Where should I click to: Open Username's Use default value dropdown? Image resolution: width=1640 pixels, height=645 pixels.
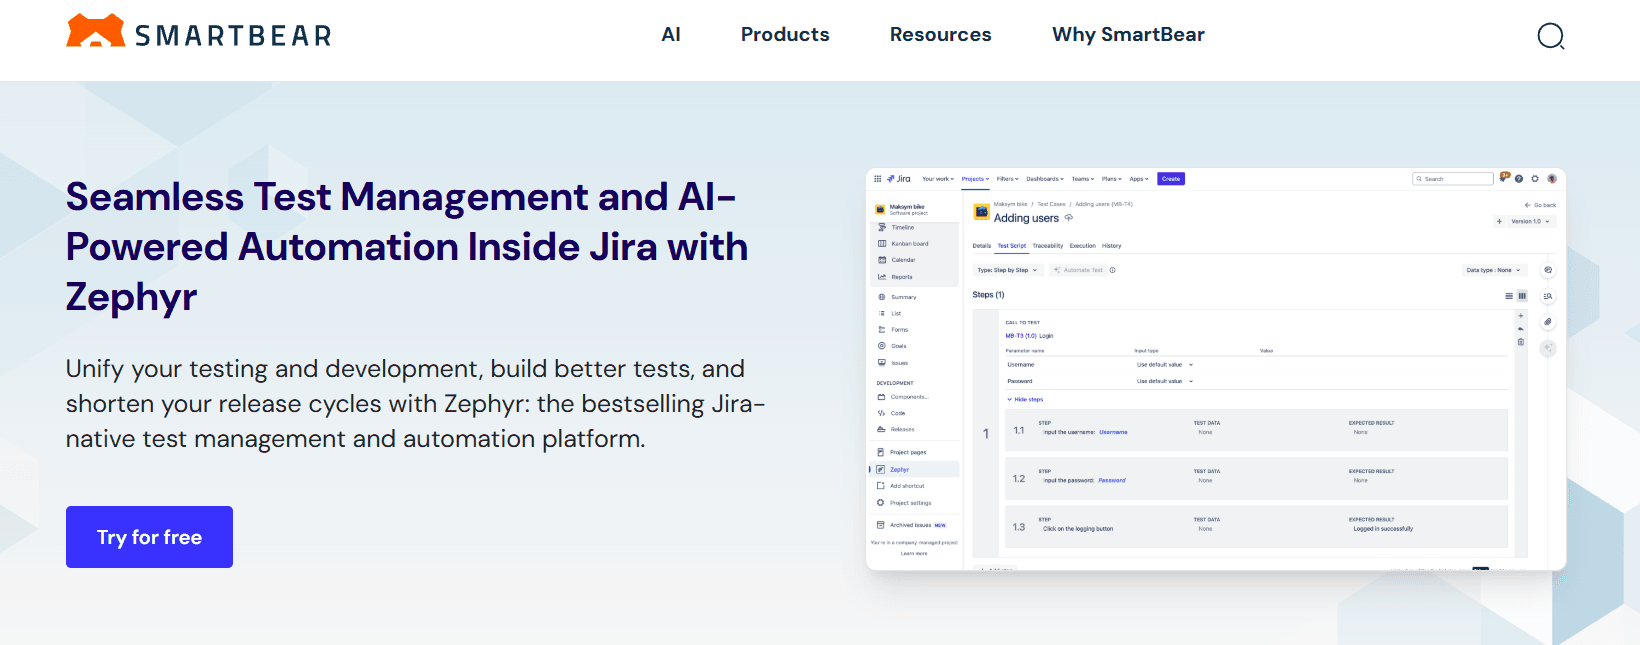pos(1165,365)
